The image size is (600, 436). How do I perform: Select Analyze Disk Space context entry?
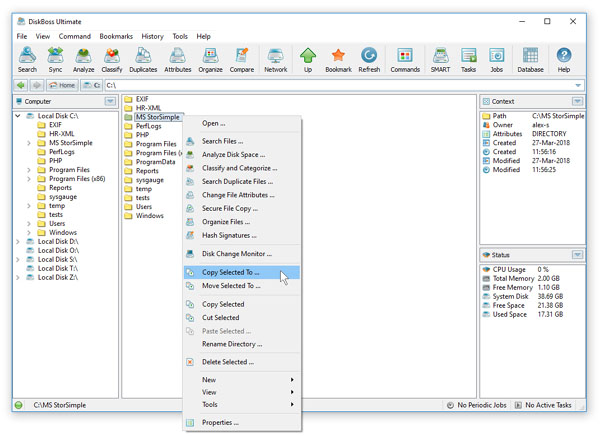[x=242, y=155]
